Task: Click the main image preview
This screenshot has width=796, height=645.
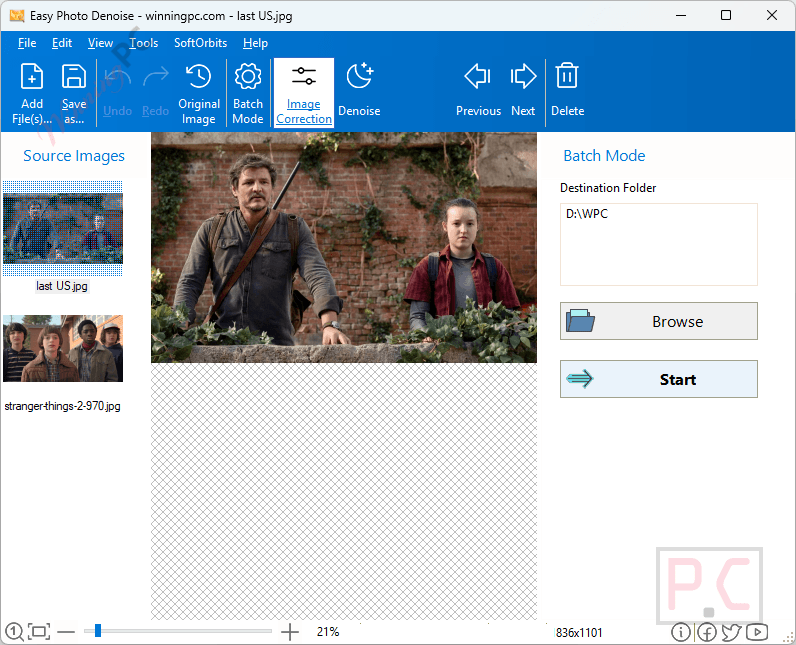Action: [x=344, y=248]
